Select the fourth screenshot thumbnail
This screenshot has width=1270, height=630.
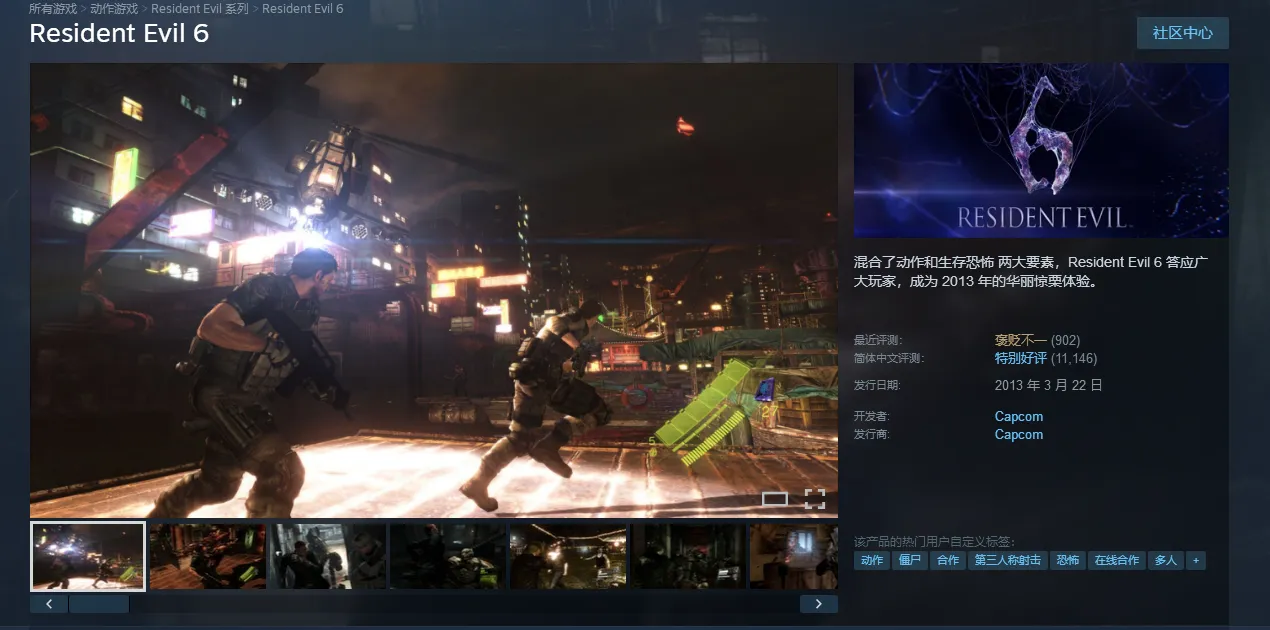tap(448, 556)
